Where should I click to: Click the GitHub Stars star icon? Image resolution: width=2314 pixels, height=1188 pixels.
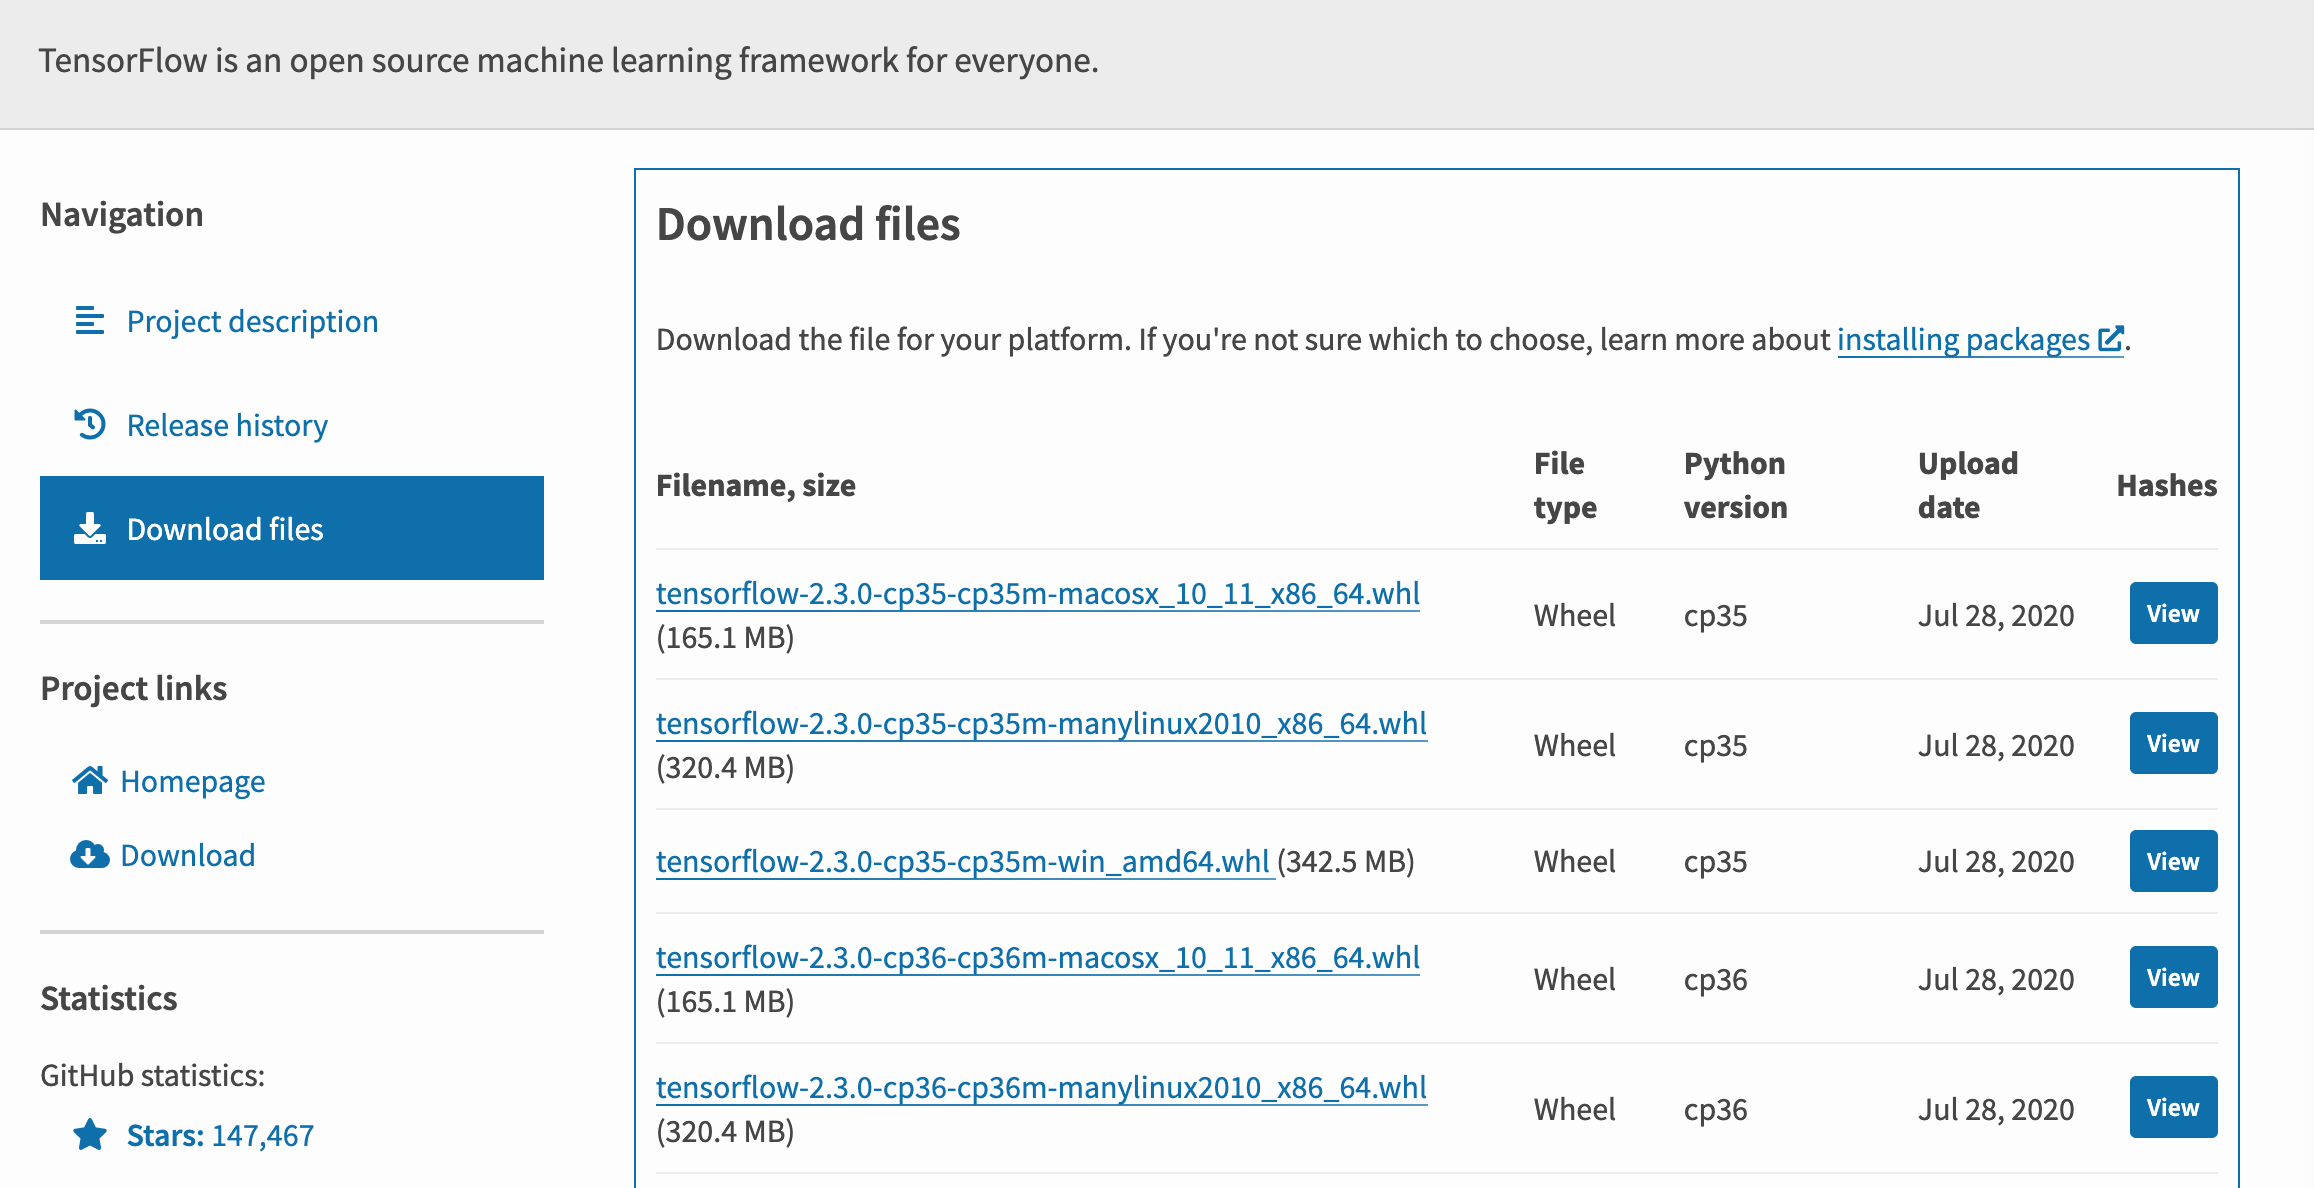pos(90,1134)
